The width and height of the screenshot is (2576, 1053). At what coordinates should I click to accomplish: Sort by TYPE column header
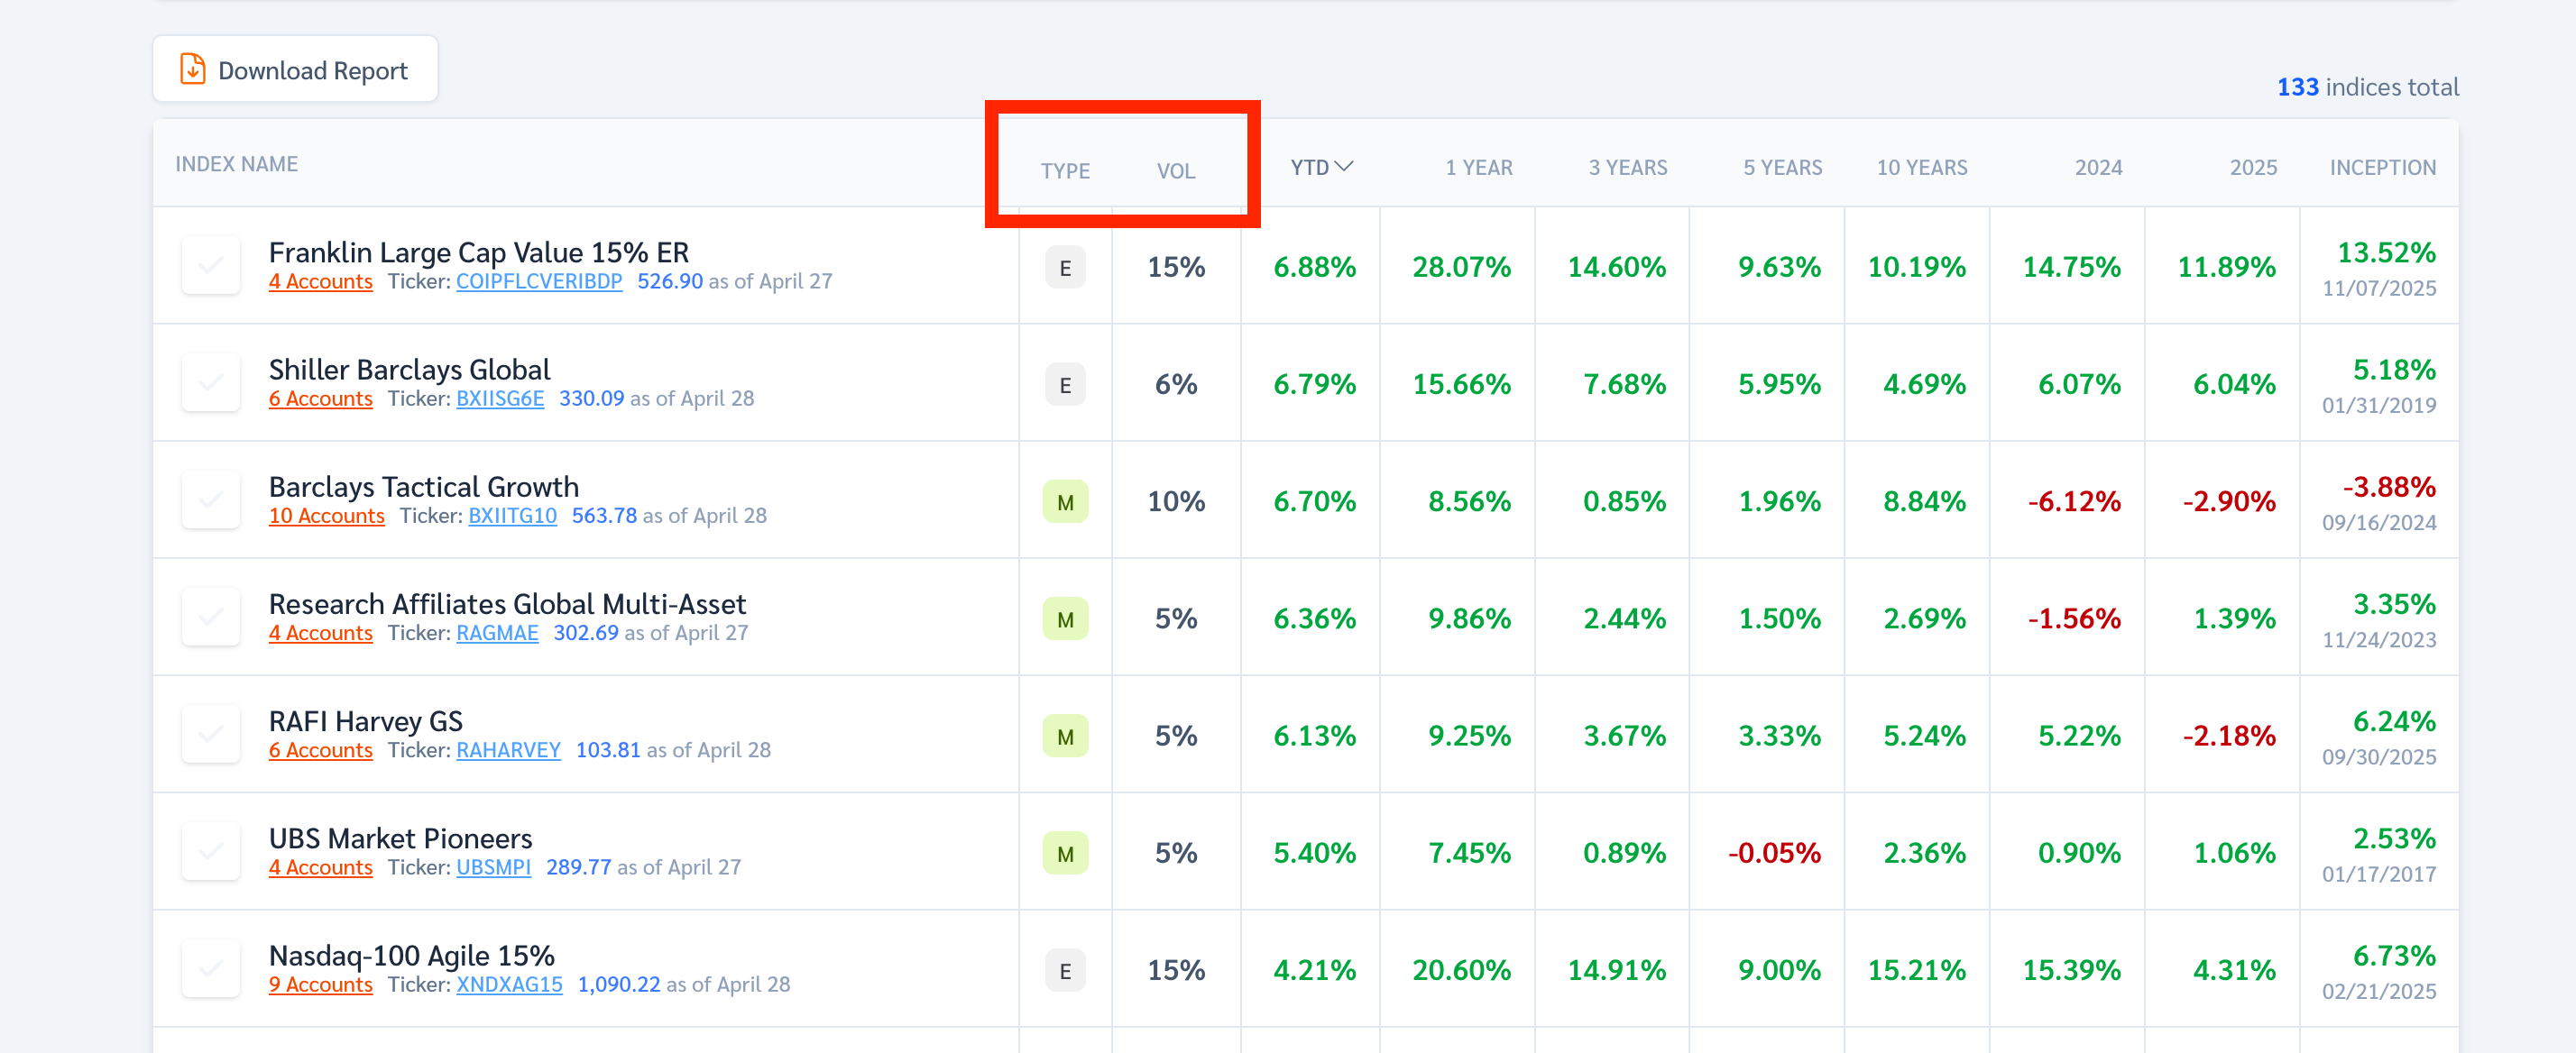click(1065, 170)
